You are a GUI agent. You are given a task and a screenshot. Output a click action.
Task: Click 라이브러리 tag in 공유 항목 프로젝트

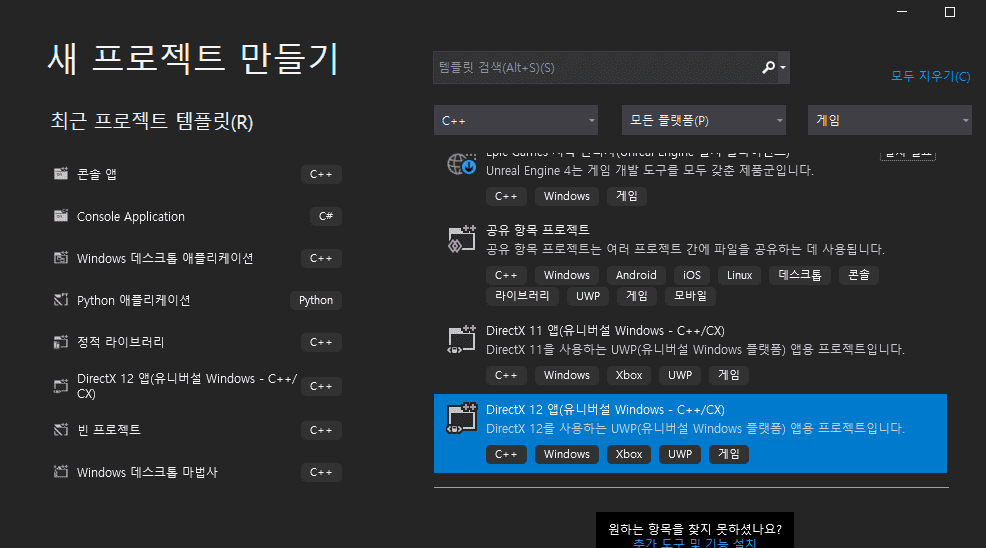[x=522, y=296]
